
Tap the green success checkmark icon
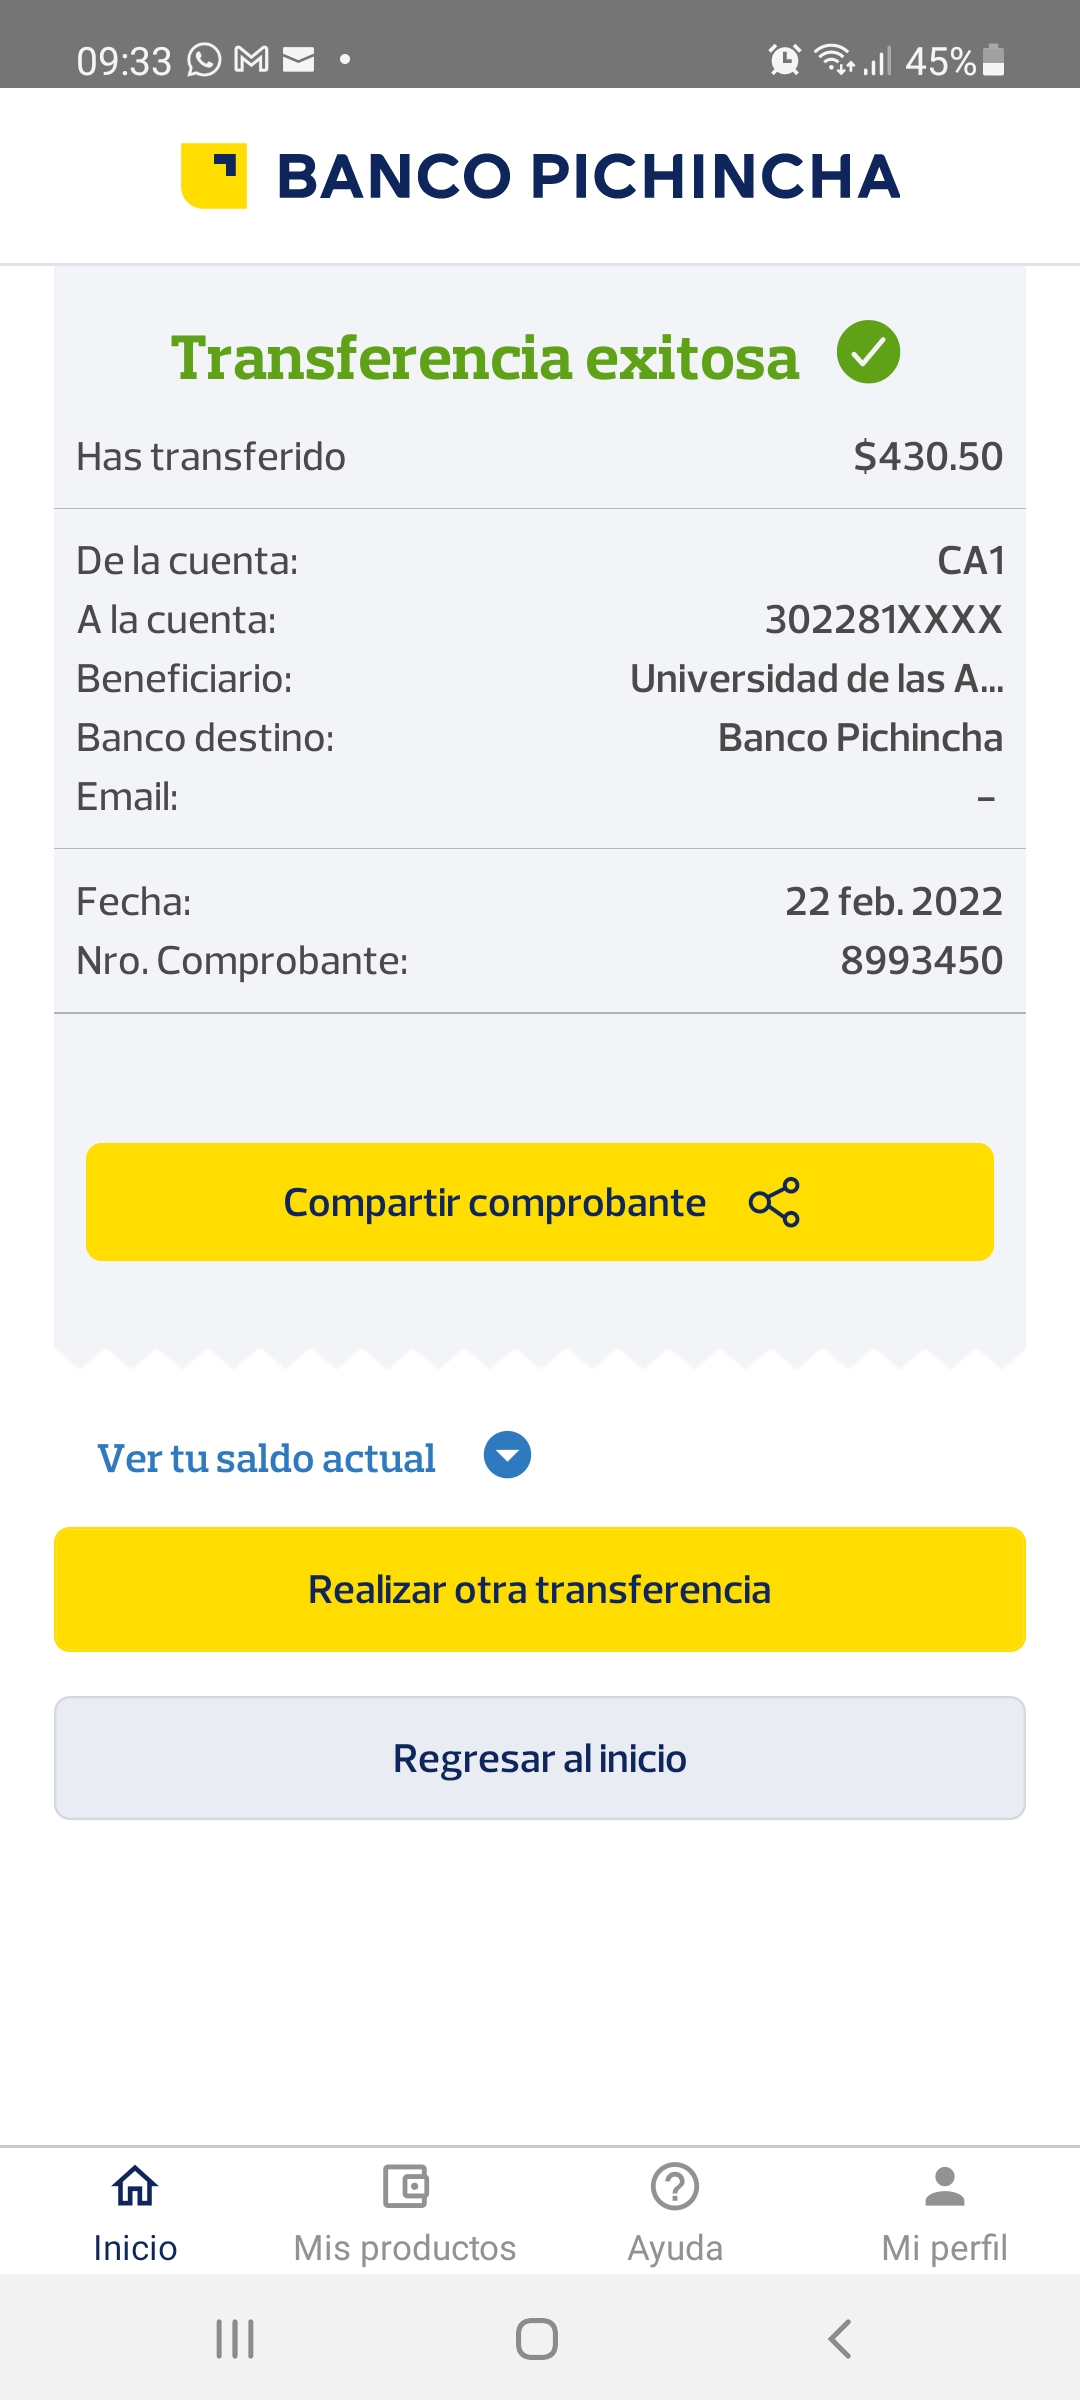pos(868,352)
